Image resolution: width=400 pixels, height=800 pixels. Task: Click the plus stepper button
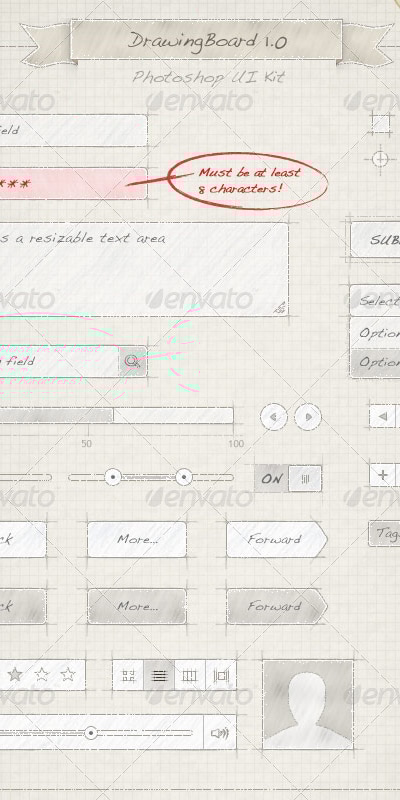[x=382, y=475]
